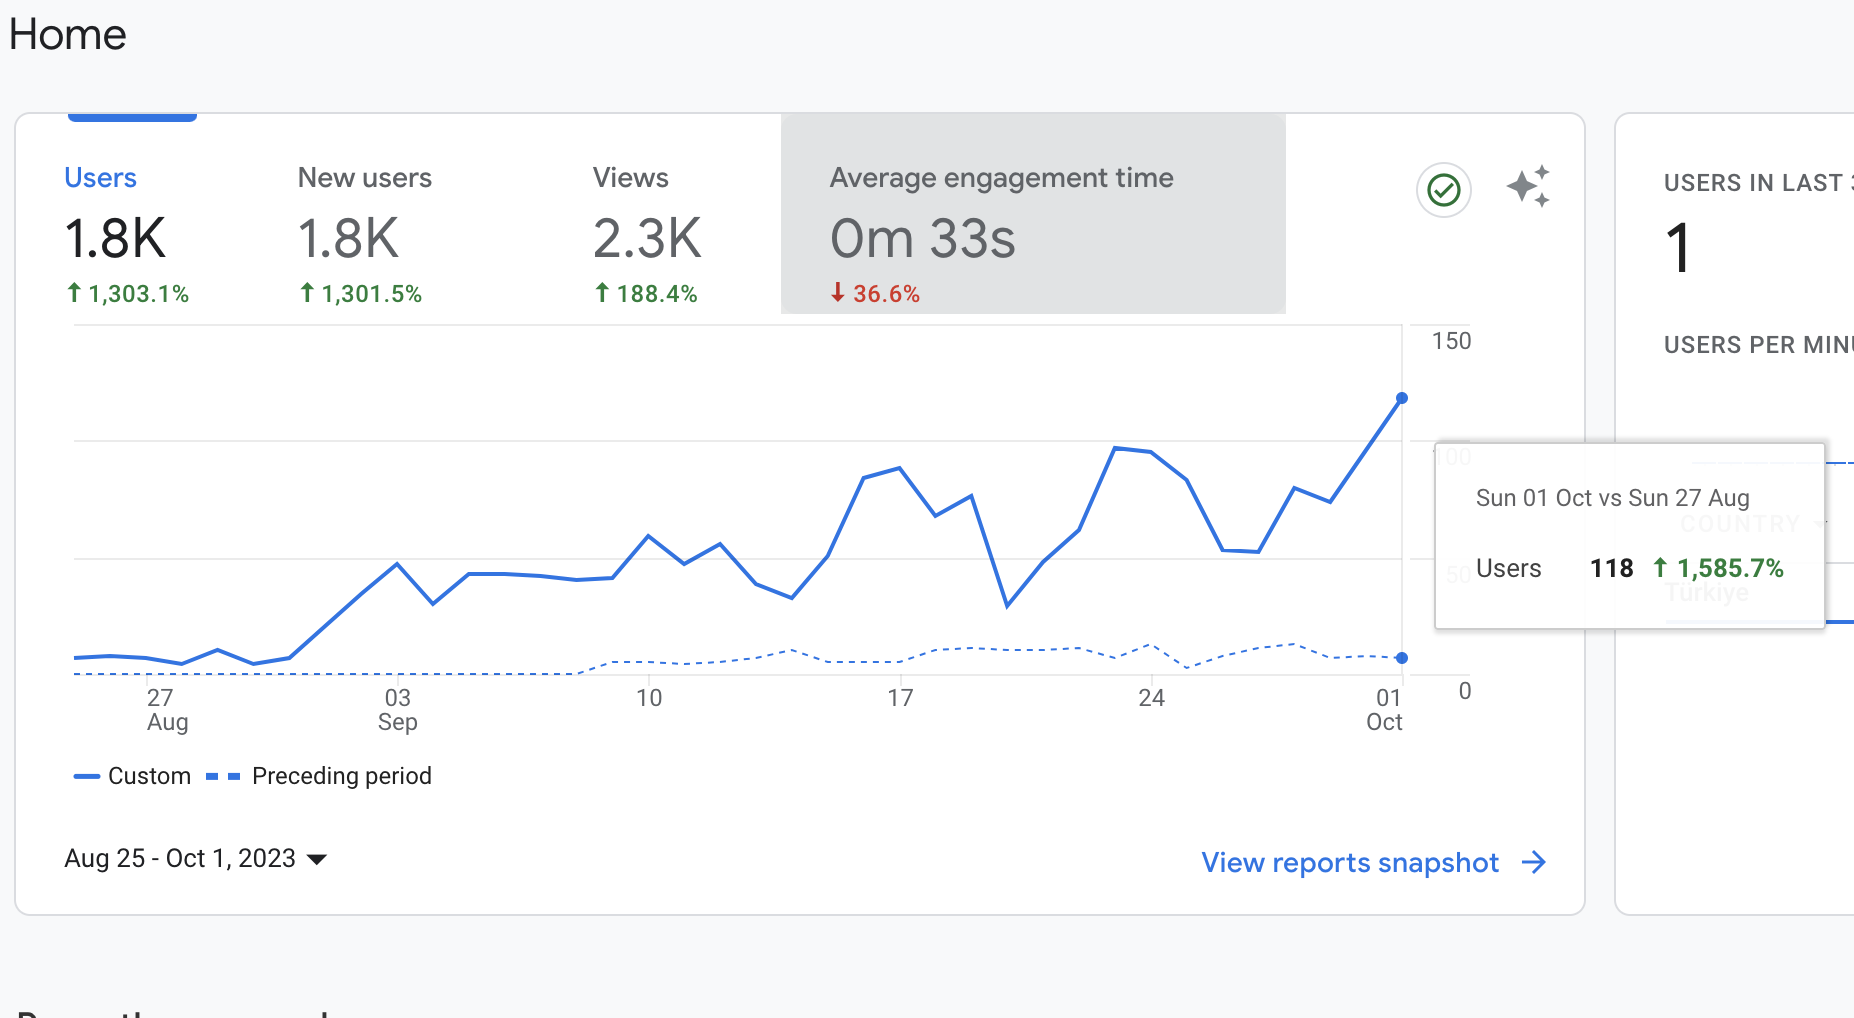Click the date range dropdown arrow
Screen dimensions: 1854x1018
(x=317, y=859)
